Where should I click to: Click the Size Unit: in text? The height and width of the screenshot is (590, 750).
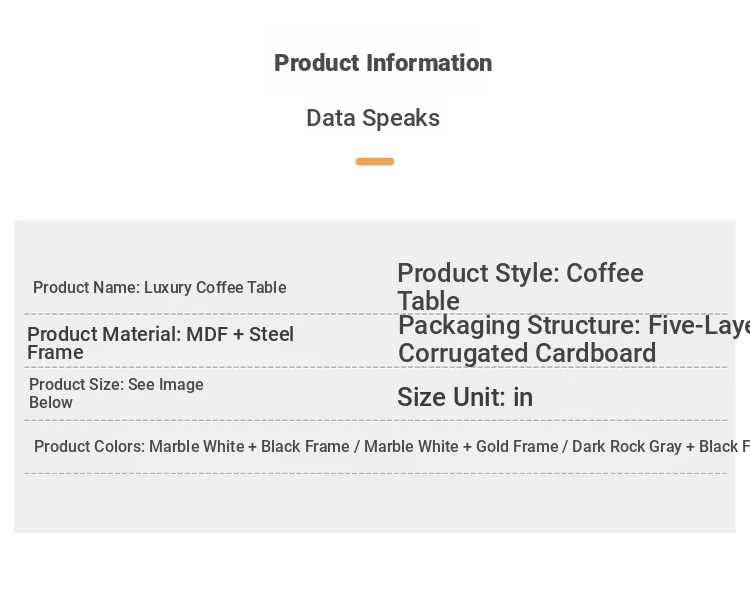point(465,397)
